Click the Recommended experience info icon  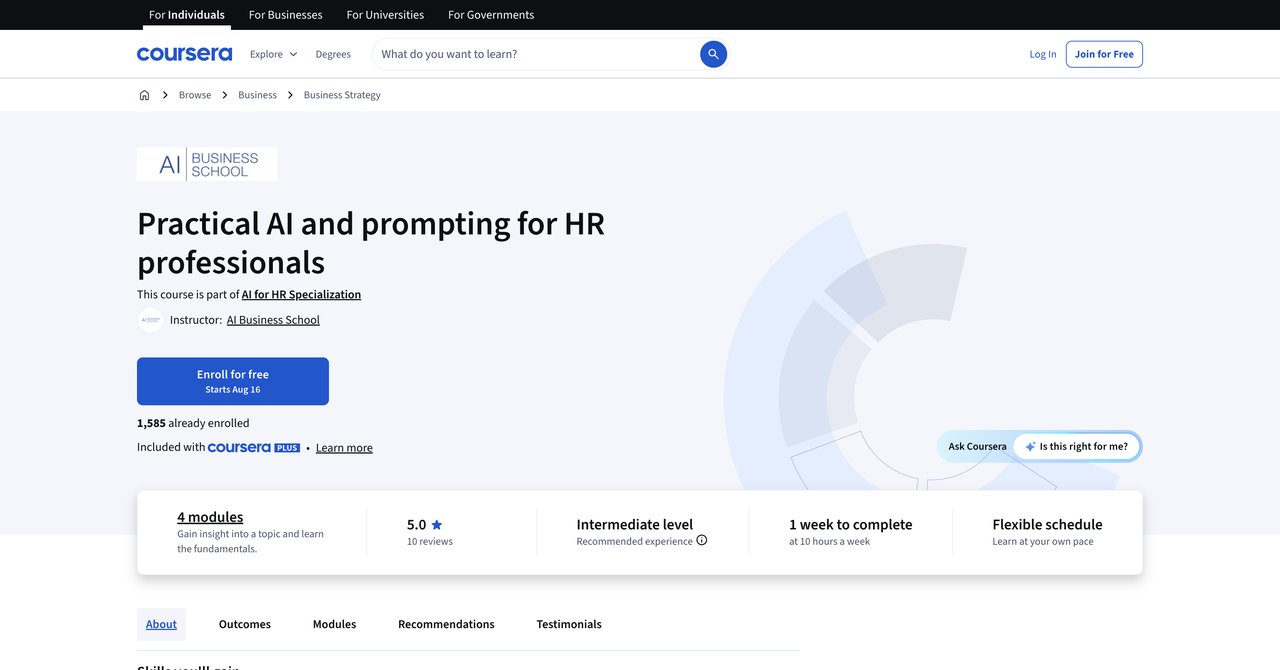point(702,540)
